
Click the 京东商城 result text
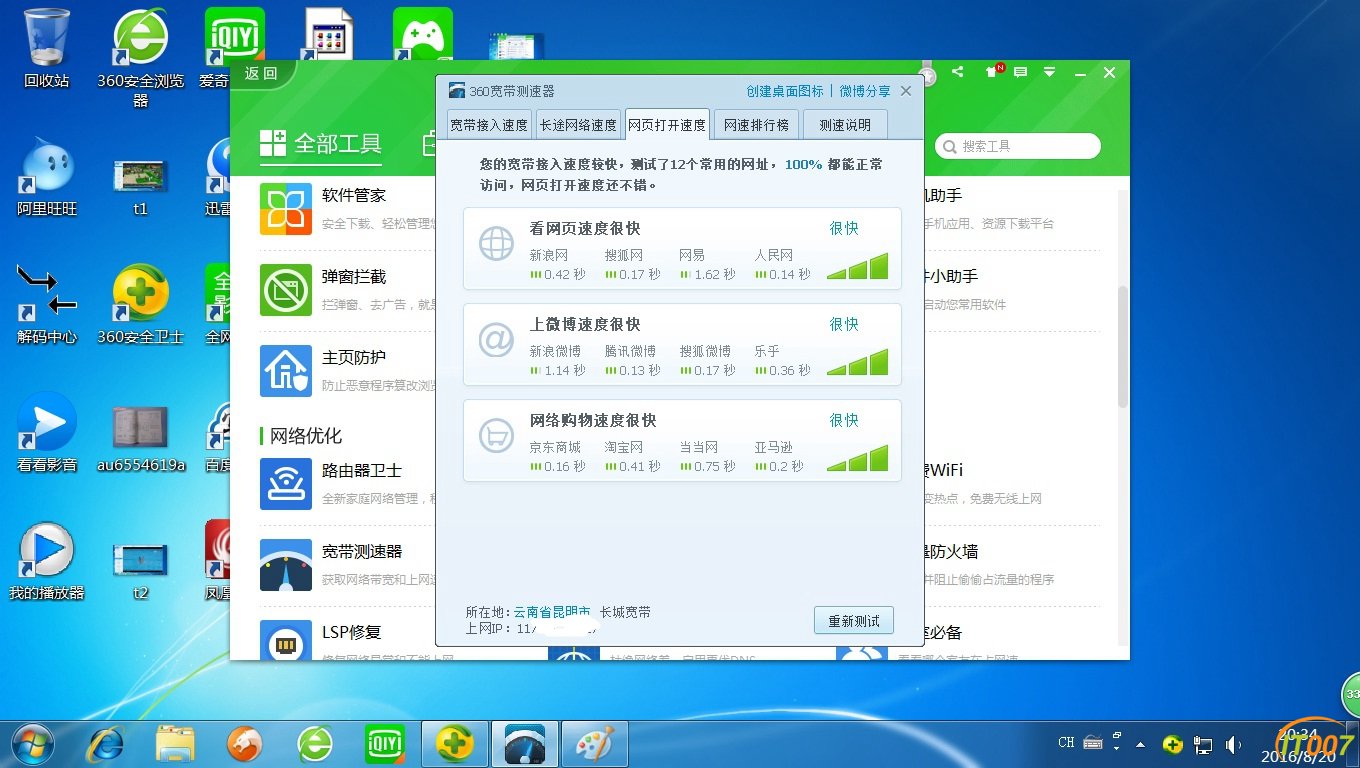tap(555, 447)
